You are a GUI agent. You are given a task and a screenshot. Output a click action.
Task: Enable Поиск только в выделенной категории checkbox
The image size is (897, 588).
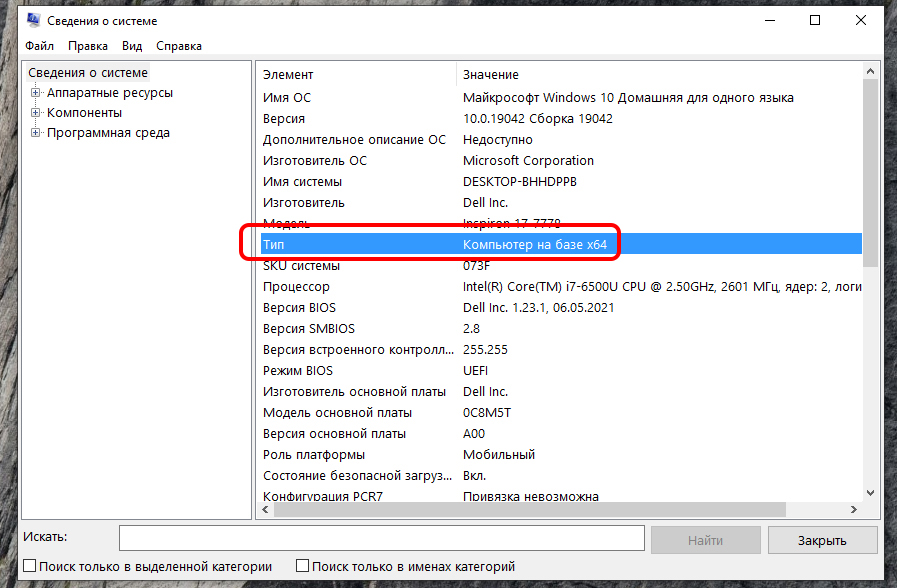click(29, 567)
